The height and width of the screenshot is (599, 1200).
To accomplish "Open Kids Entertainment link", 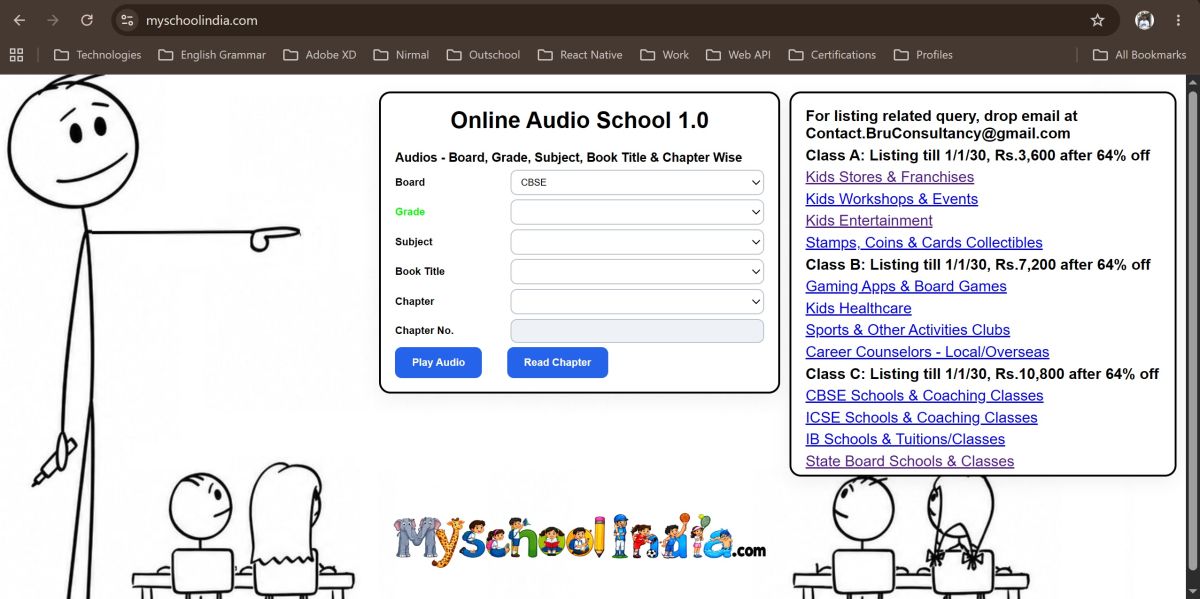I will 869,221.
